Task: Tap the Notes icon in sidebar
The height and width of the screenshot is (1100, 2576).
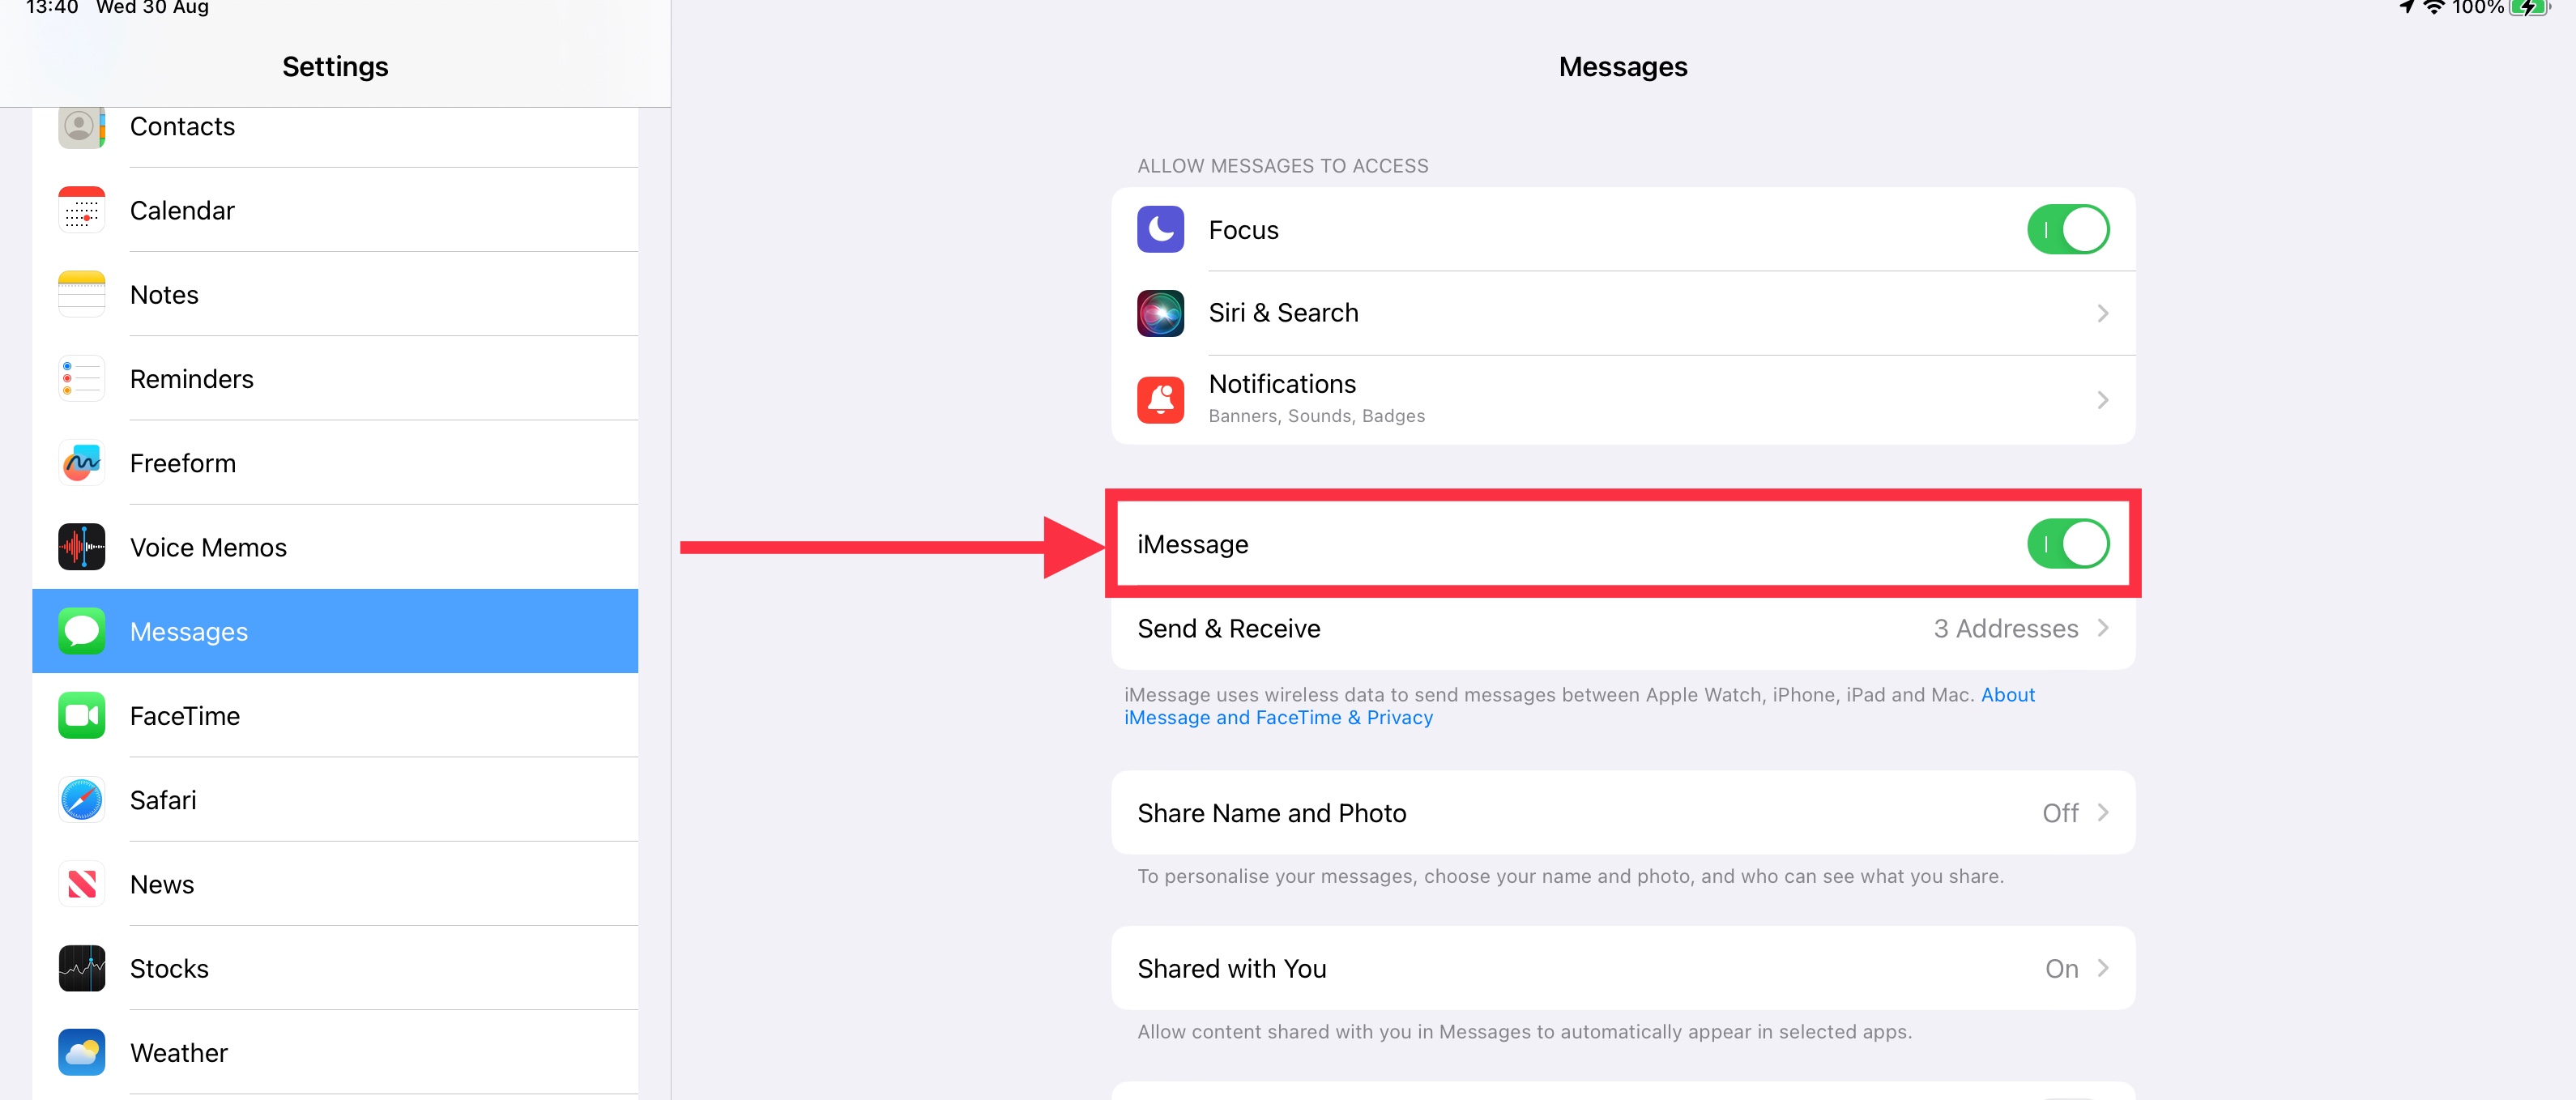Action: click(81, 294)
